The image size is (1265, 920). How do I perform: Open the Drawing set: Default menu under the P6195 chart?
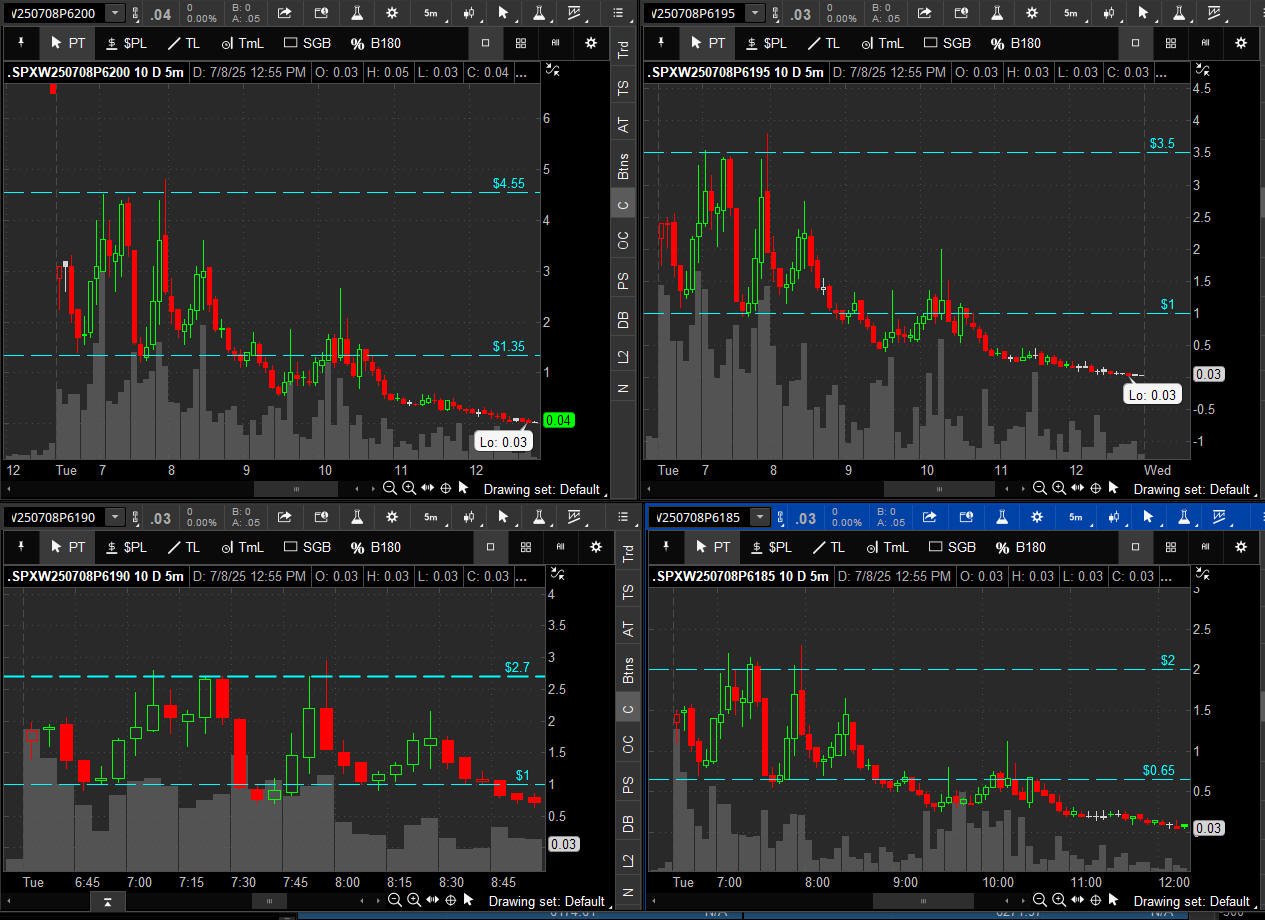(1191, 489)
